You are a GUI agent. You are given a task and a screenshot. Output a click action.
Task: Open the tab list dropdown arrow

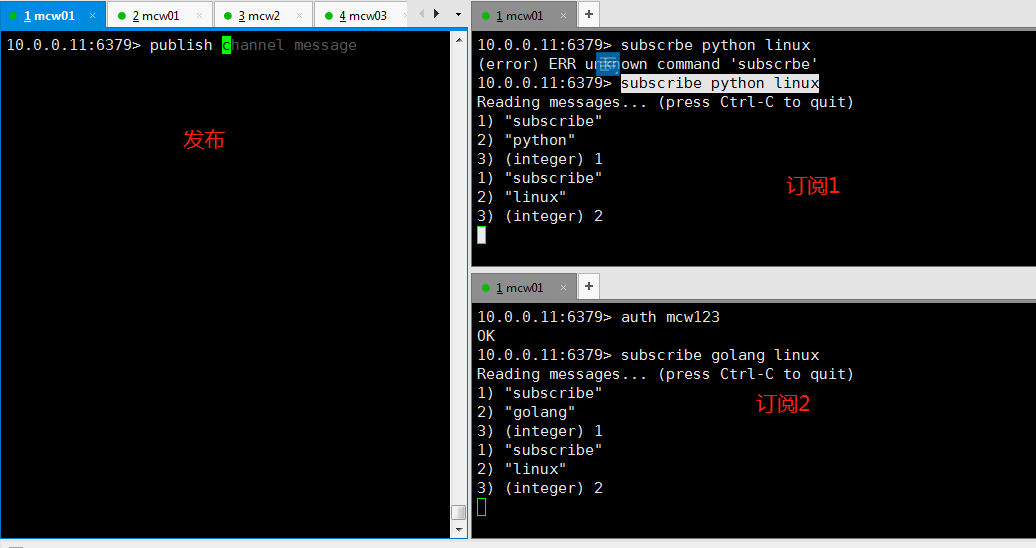[459, 15]
